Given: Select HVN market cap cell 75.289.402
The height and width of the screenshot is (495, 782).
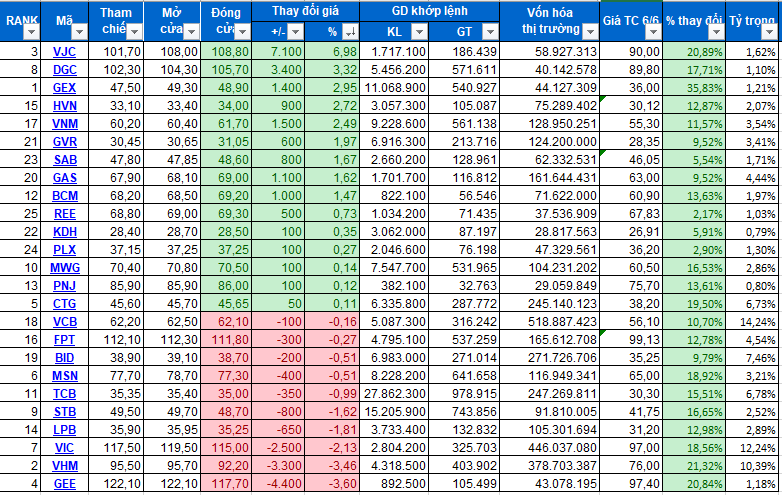Looking at the screenshot, I should click(549, 106).
